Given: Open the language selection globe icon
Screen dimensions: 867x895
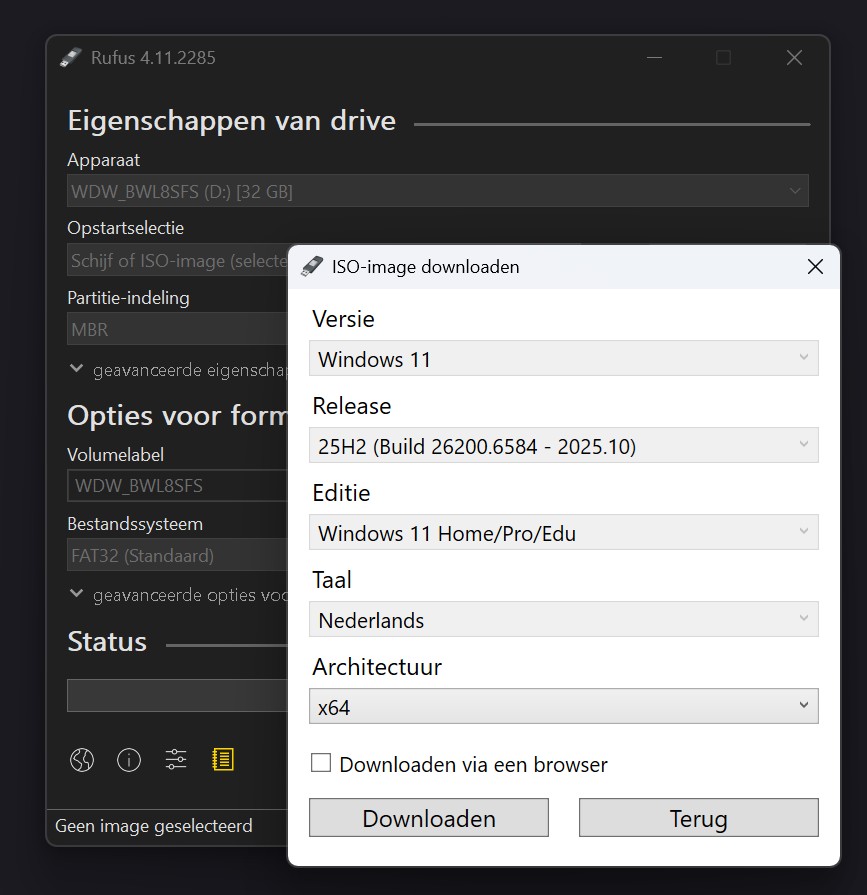Looking at the screenshot, I should click(82, 760).
